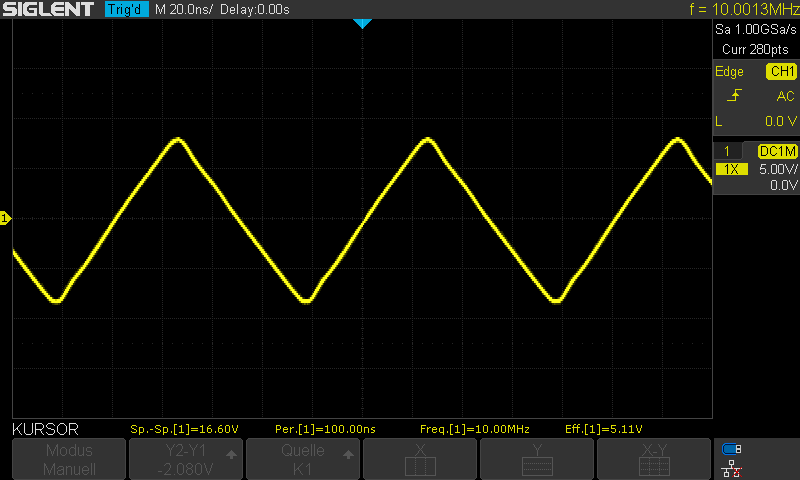This screenshot has width=800, height=480.
Task: Click the up arrow on Quelle softkey
Action: point(348,454)
